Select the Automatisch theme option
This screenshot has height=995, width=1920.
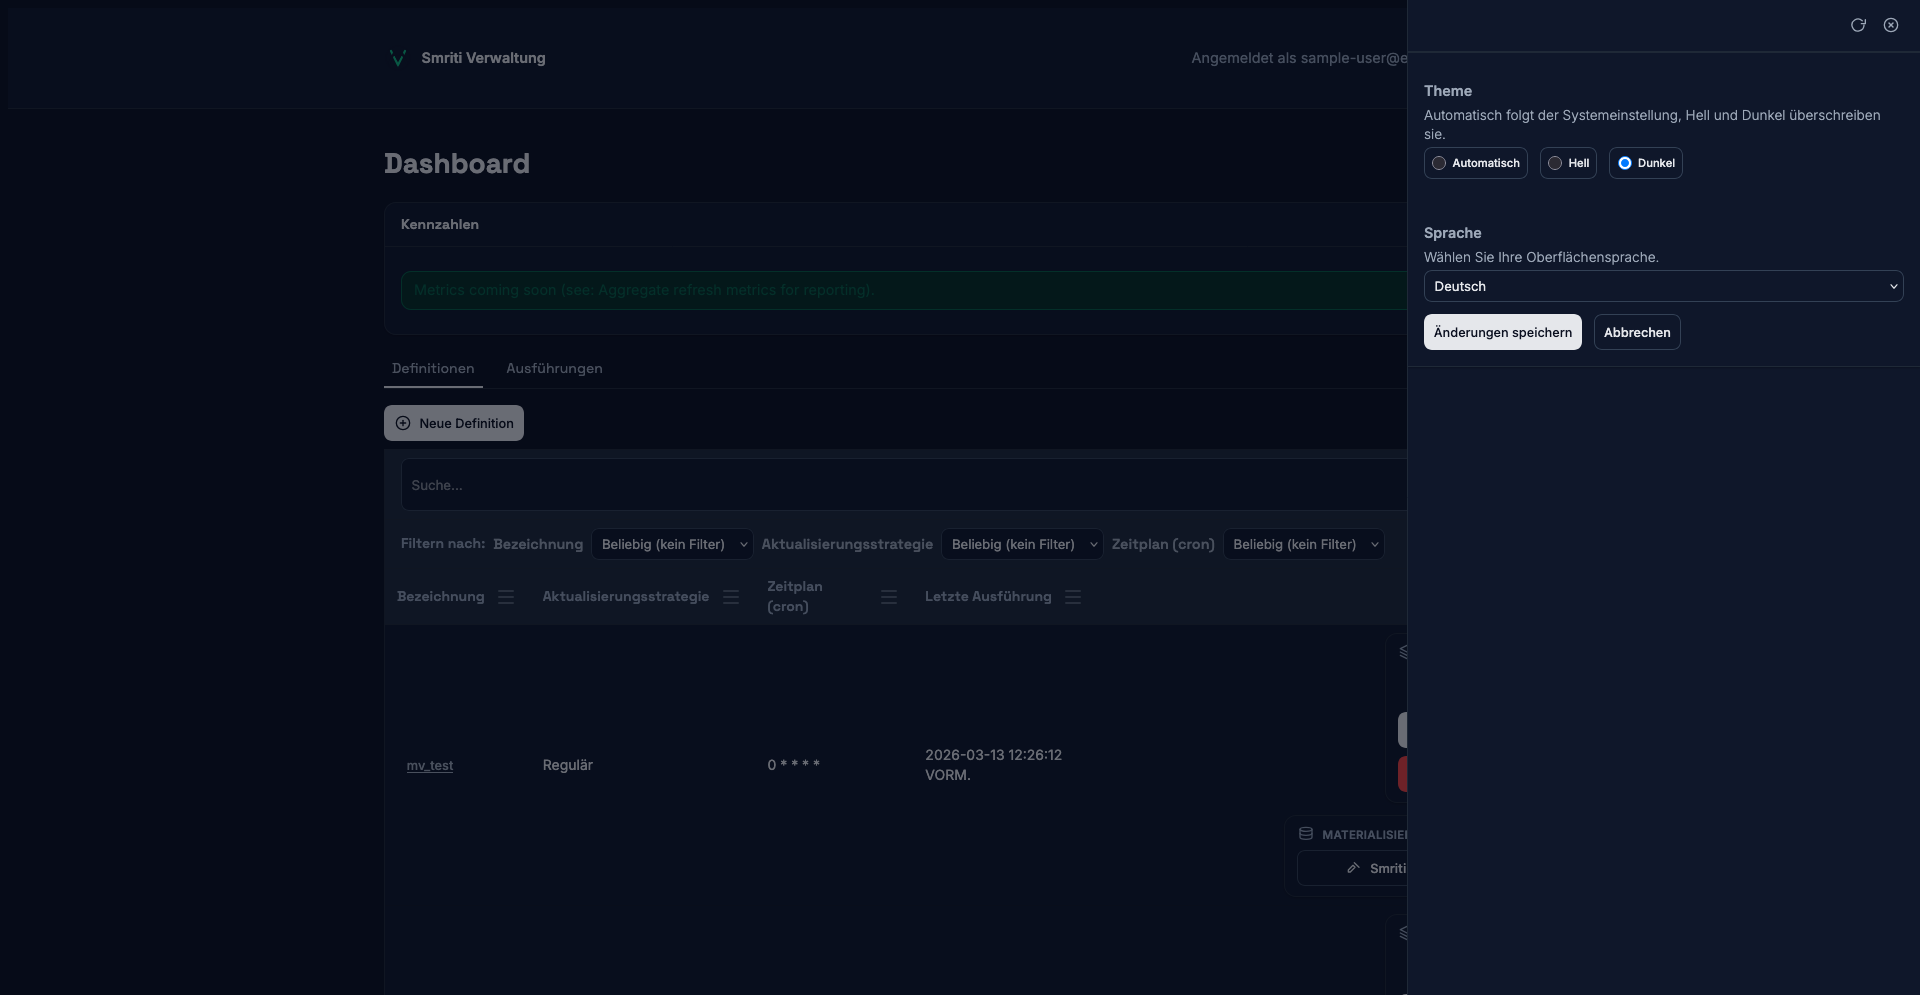point(1475,163)
